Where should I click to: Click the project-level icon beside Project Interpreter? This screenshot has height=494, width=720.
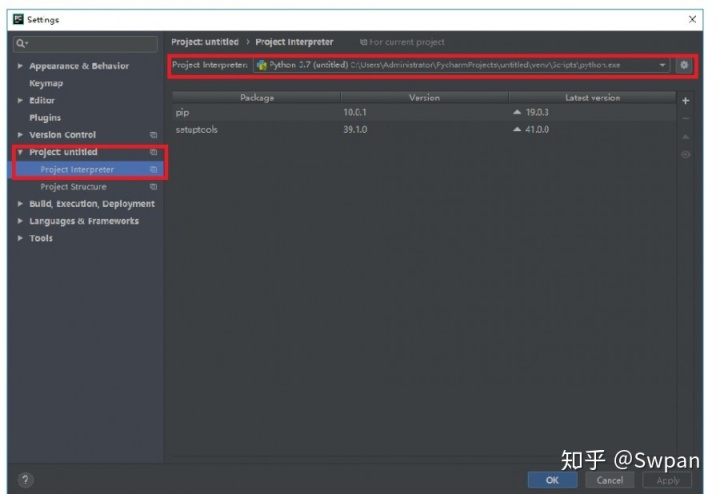pyautogui.click(x=153, y=169)
